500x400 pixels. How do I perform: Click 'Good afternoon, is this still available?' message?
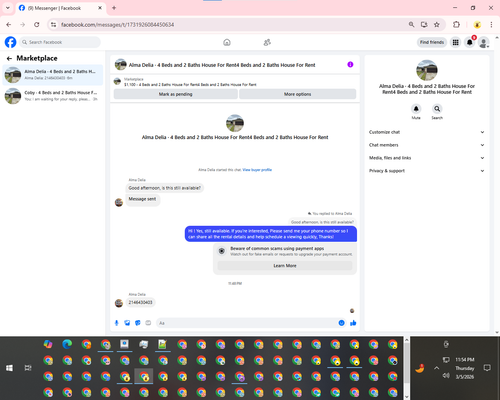(x=165, y=188)
